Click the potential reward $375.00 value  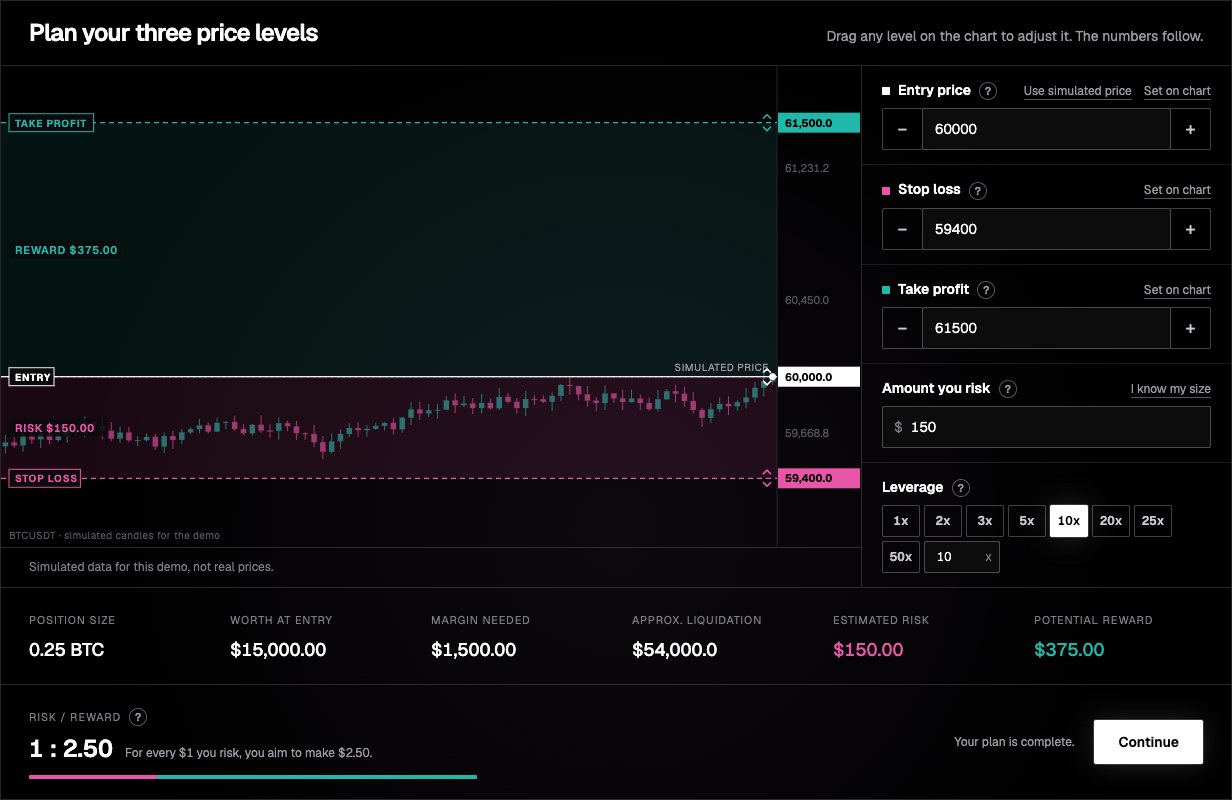[x=1069, y=650]
